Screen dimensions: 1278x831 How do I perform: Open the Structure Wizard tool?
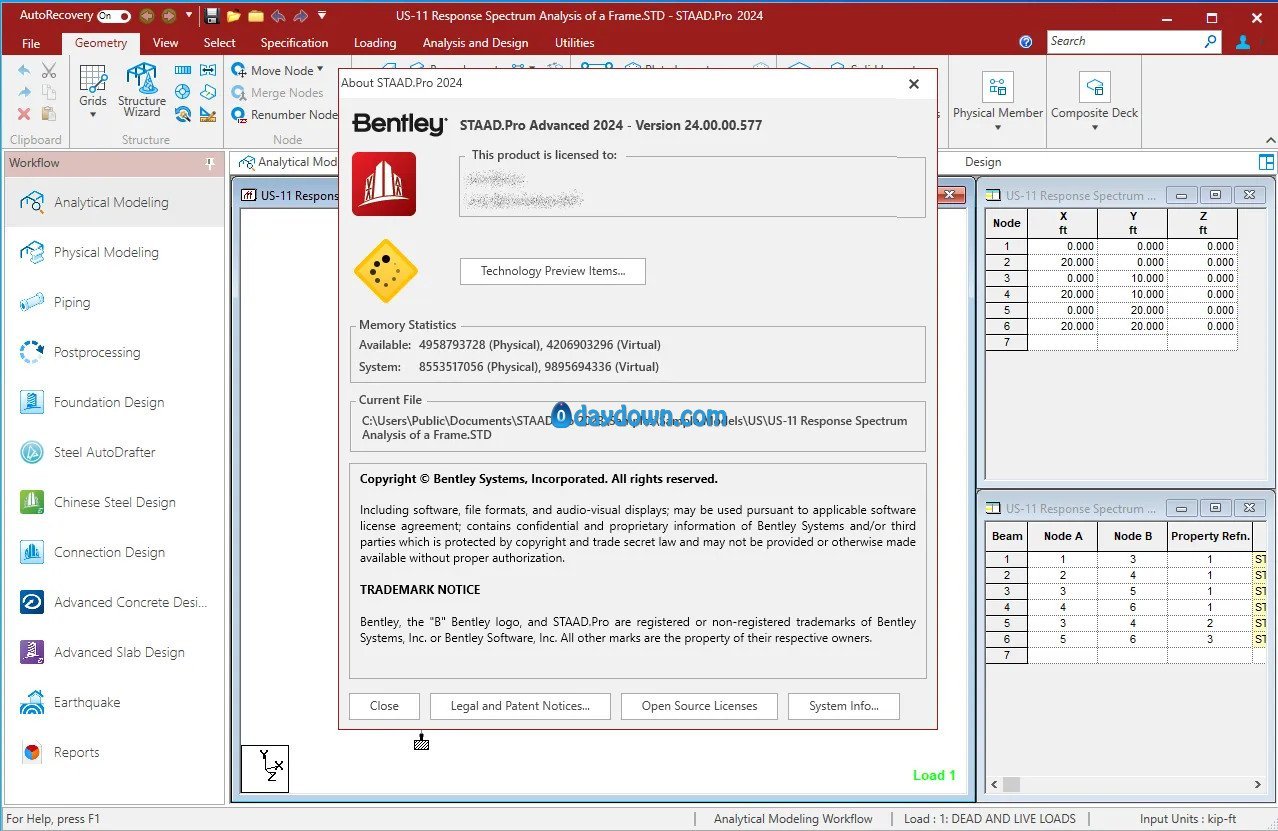[x=142, y=90]
